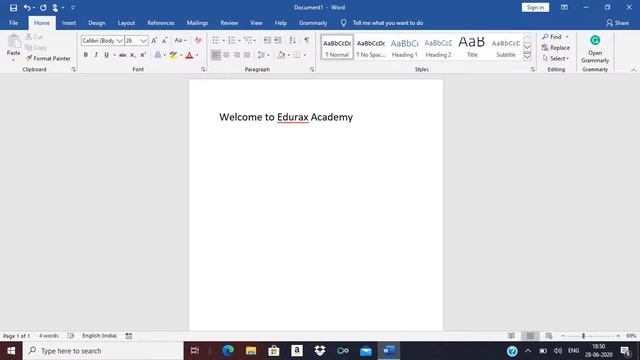The width and height of the screenshot is (640, 360).
Task: Toggle strikethrough formatting
Action: click(x=122, y=55)
